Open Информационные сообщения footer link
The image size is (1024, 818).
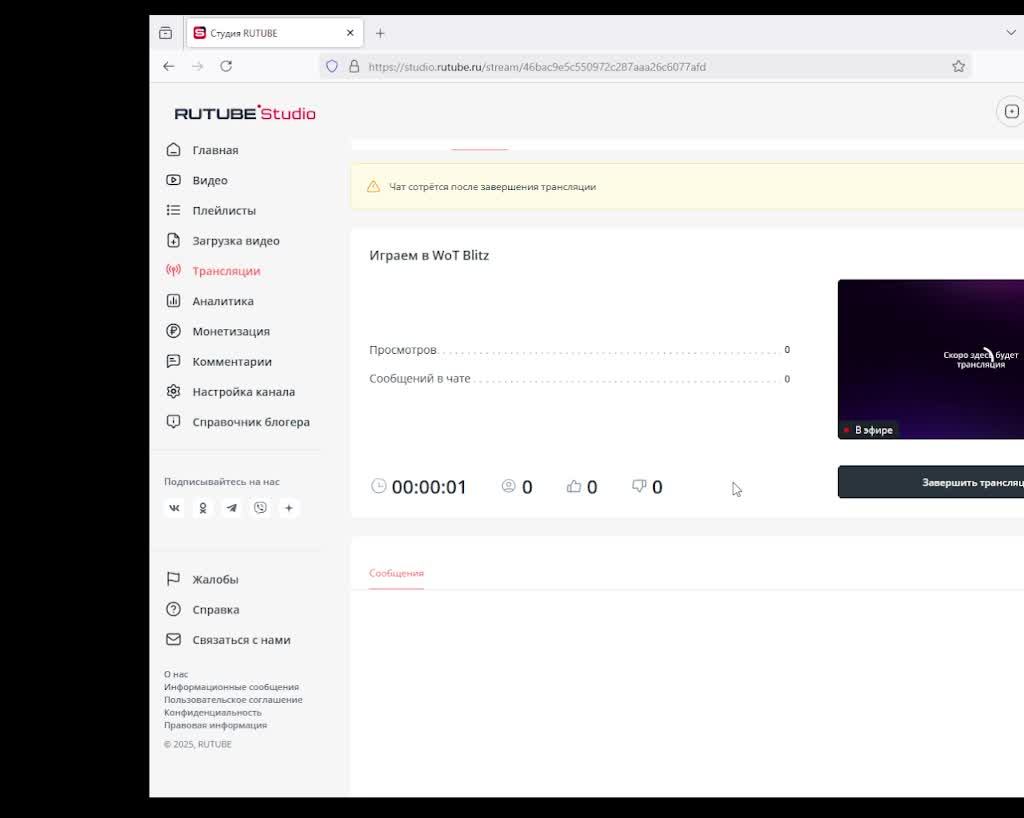(231, 687)
